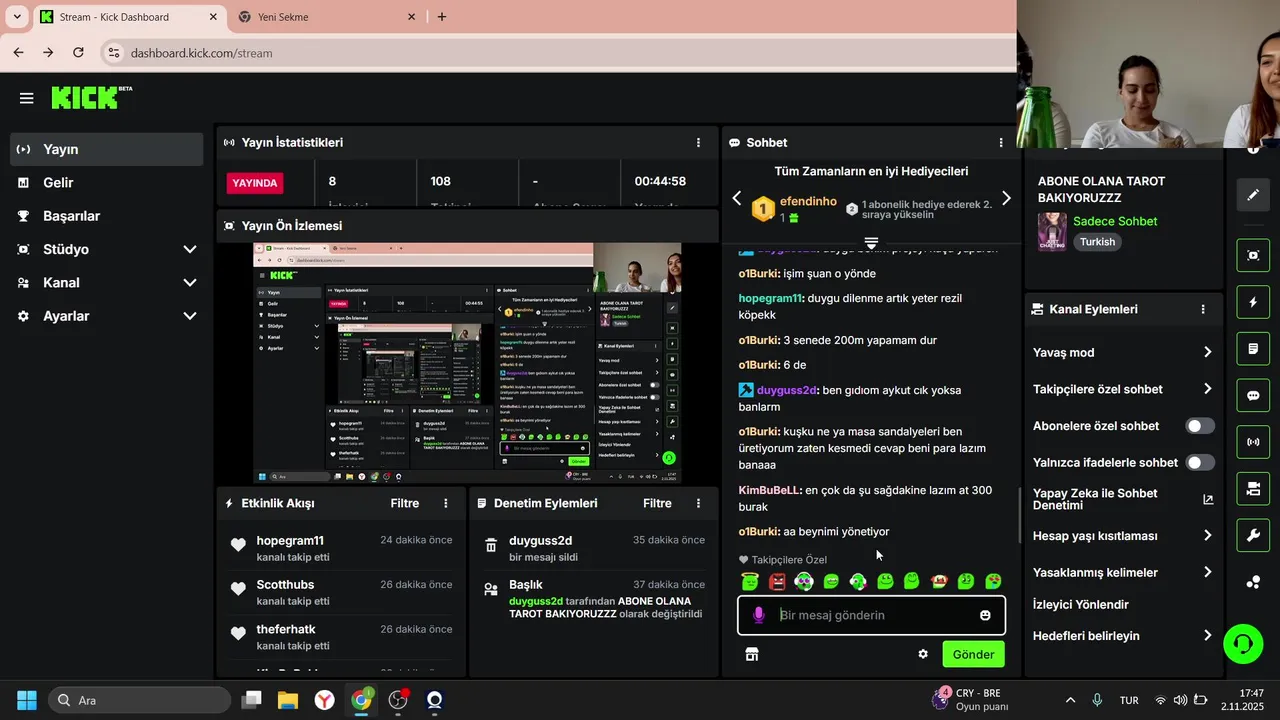This screenshot has height=720, width=1280.
Task: Open the wrench tools widget icon
Action: pos(1253,535)
